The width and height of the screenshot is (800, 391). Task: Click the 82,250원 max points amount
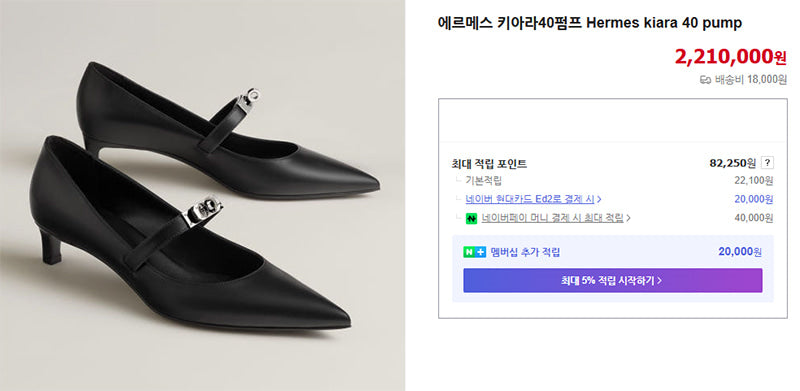coord(733,163)
